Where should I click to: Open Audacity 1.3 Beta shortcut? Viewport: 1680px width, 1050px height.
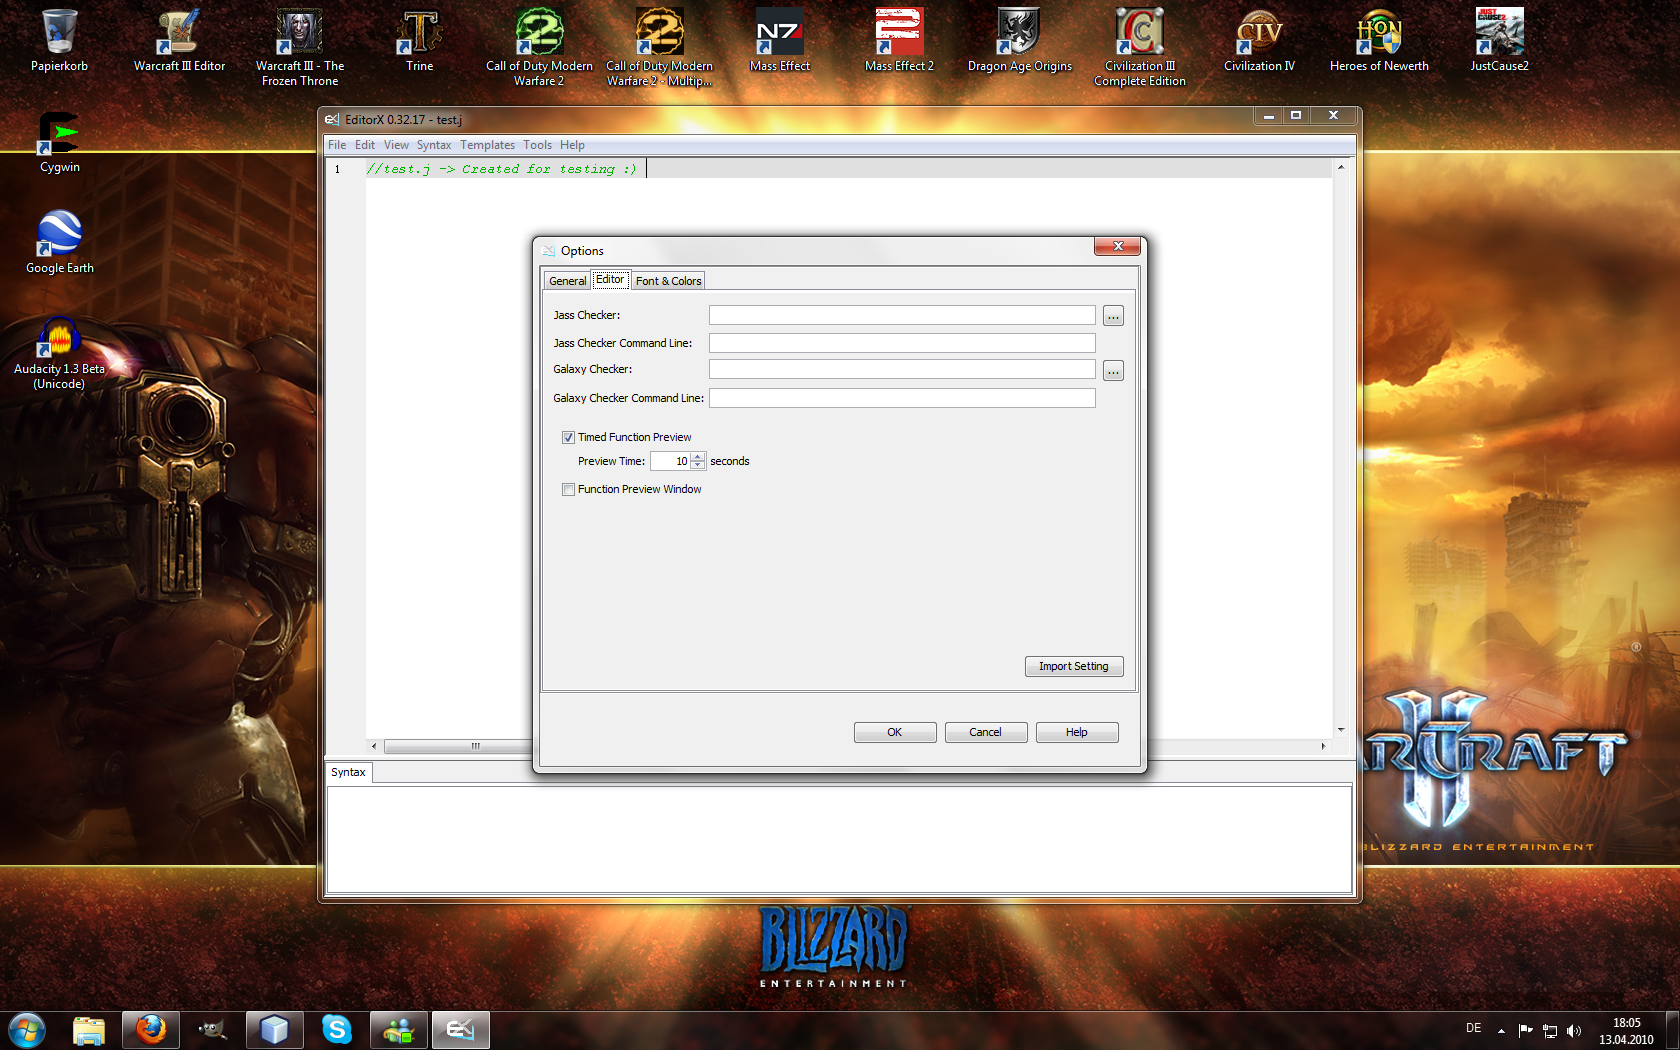point(59,352)
